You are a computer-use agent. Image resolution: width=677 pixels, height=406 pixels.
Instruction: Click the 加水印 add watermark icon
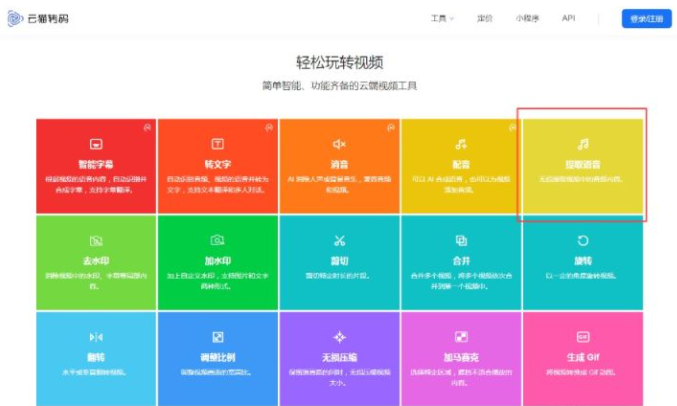click(217, 241)
